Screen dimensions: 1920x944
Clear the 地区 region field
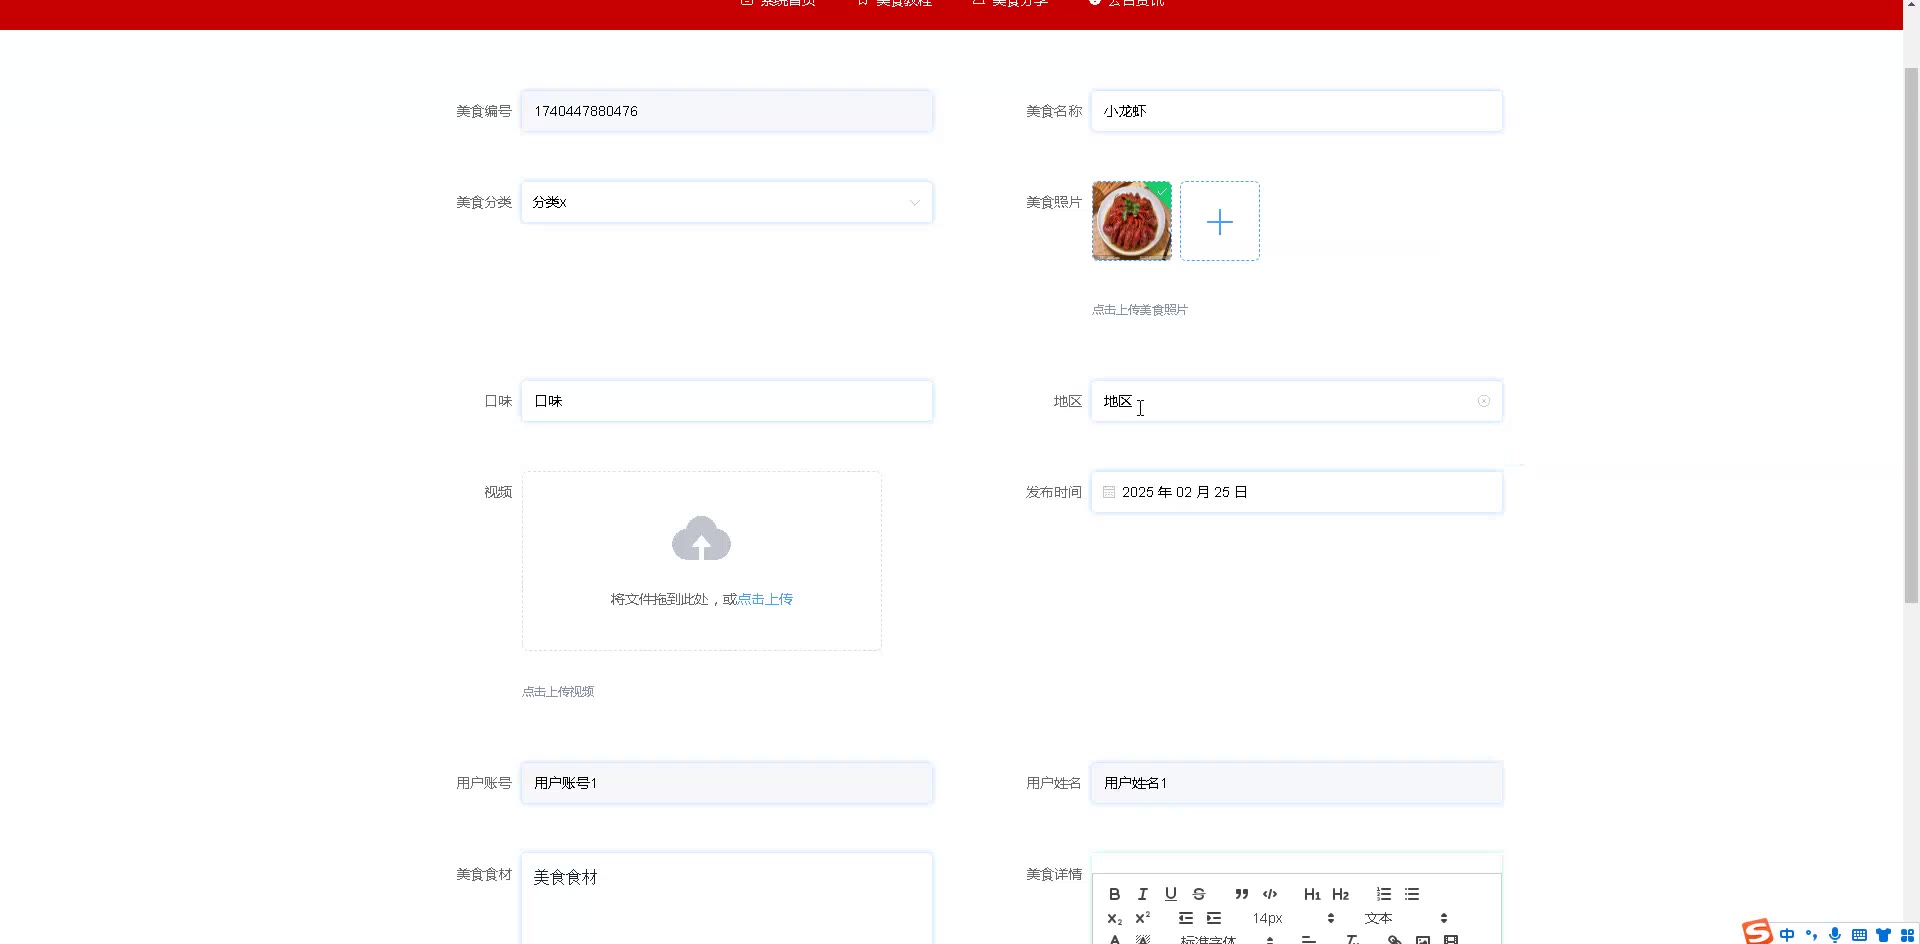click(1484, 401)
